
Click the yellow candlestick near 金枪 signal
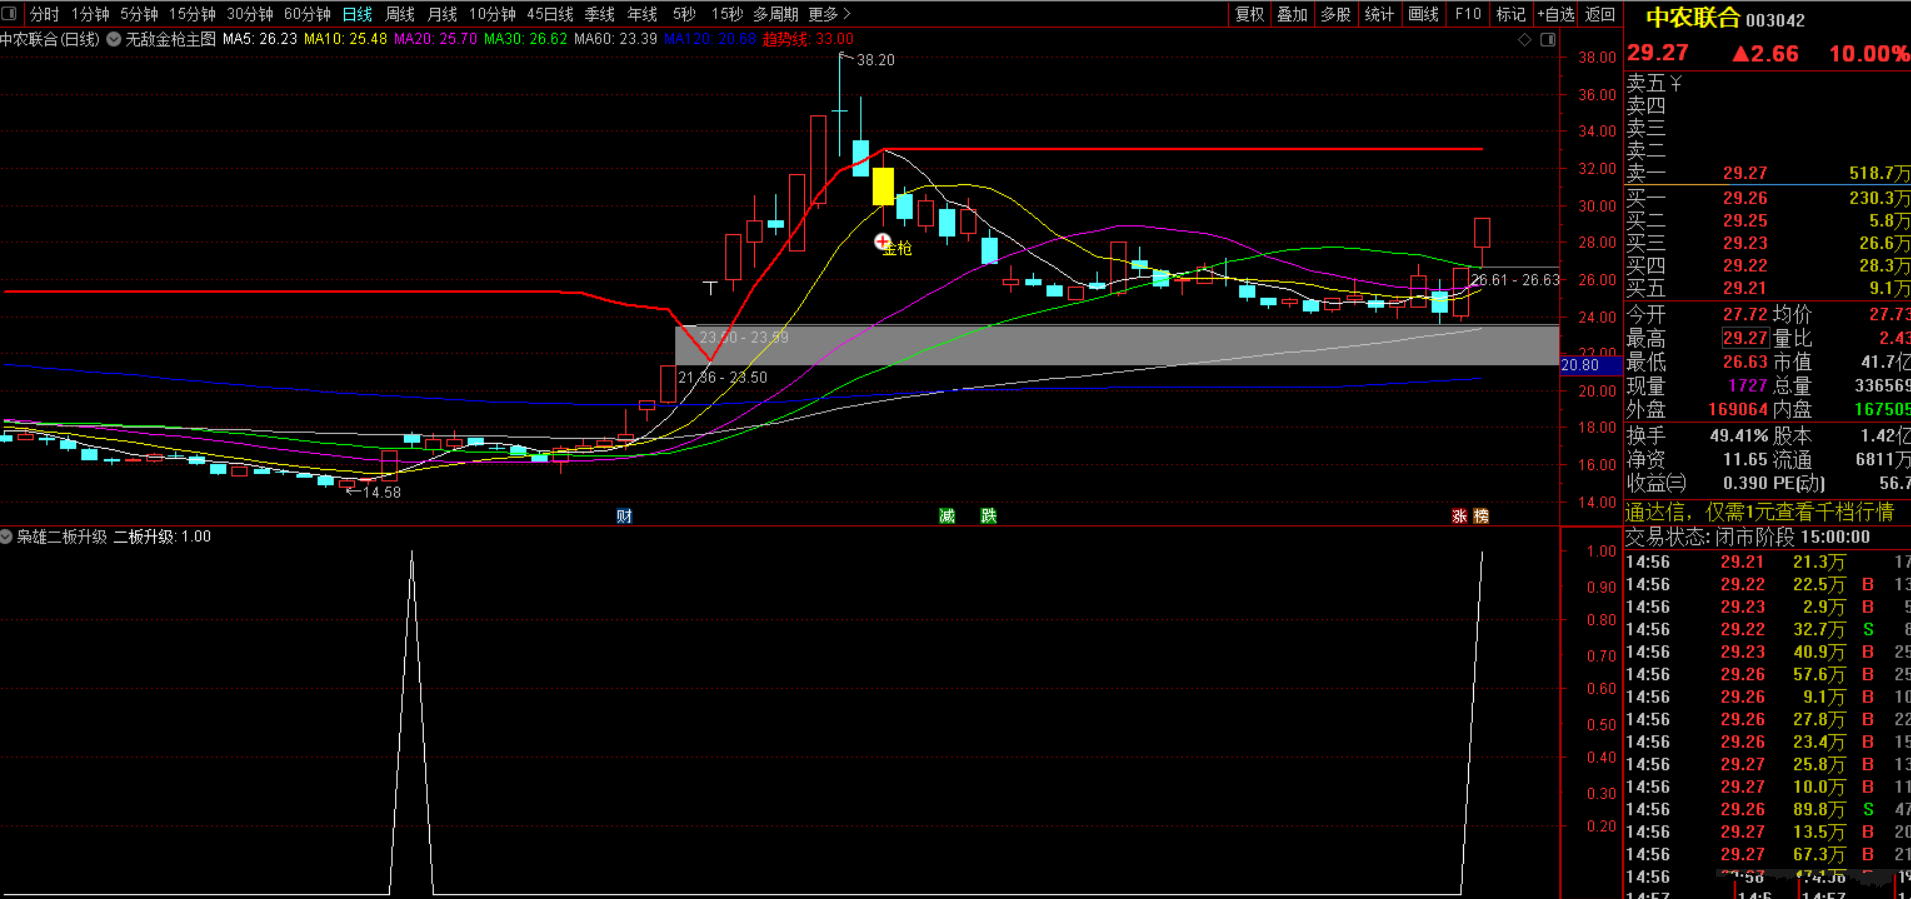[883, 186]
